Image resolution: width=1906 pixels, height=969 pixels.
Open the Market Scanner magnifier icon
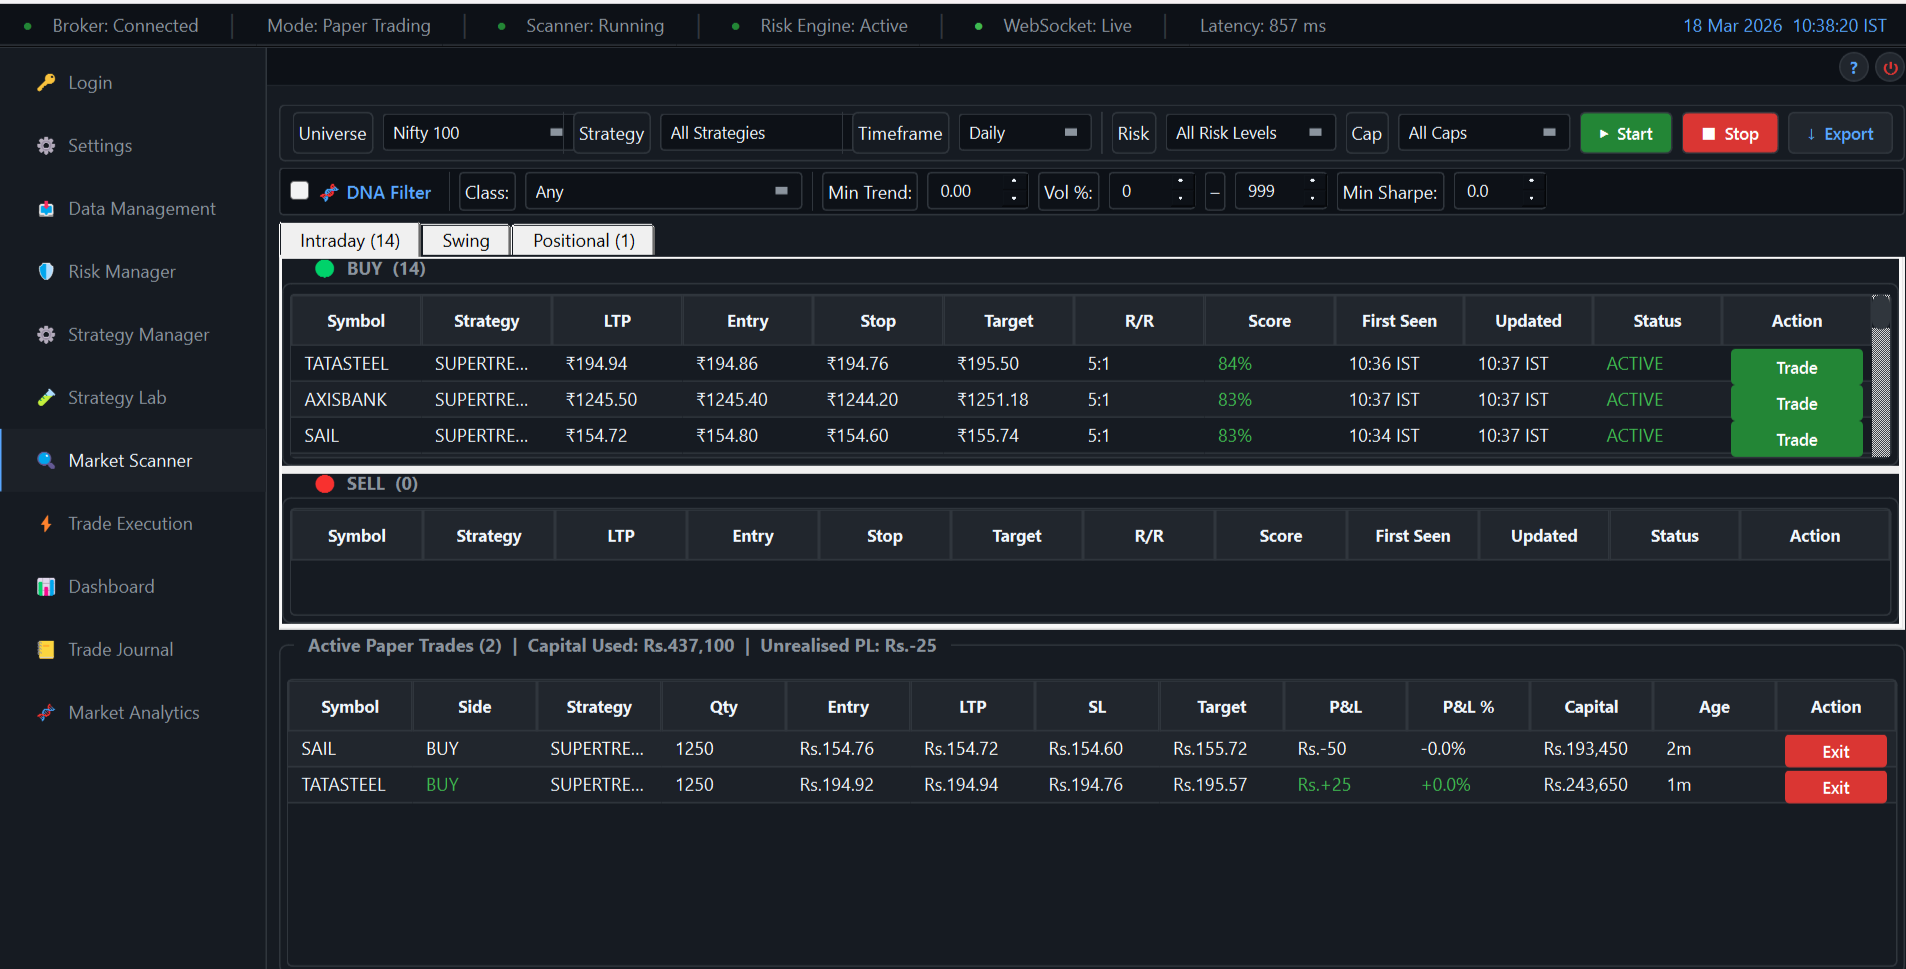click(x=46, y=460)
